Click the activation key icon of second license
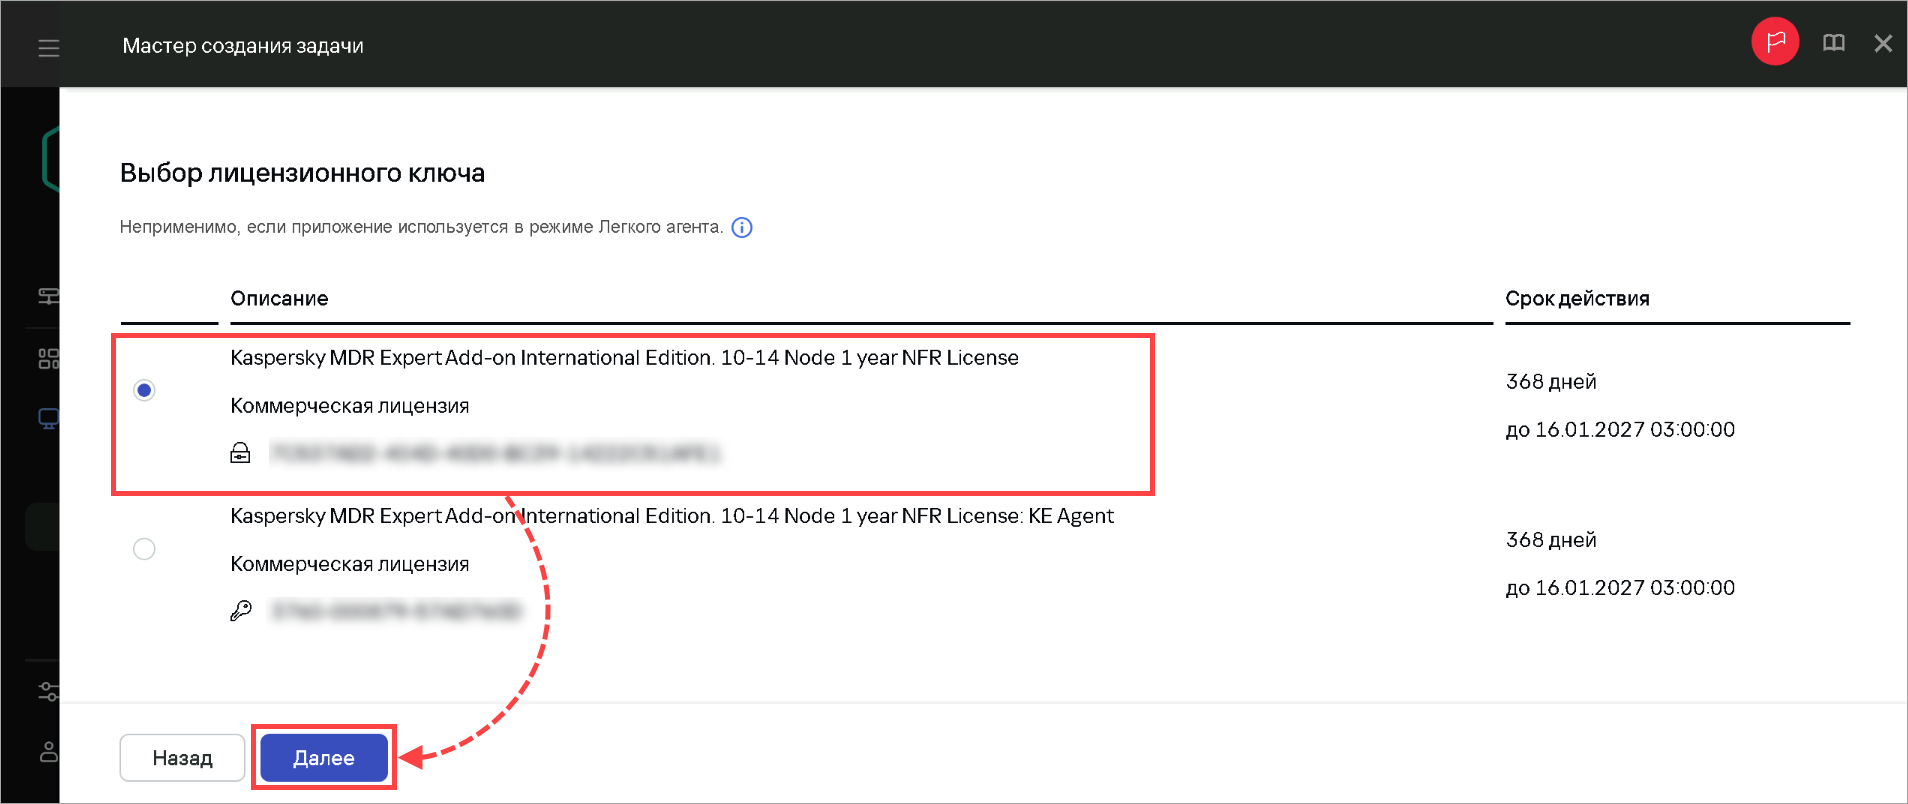 click(x=240, y=610)
